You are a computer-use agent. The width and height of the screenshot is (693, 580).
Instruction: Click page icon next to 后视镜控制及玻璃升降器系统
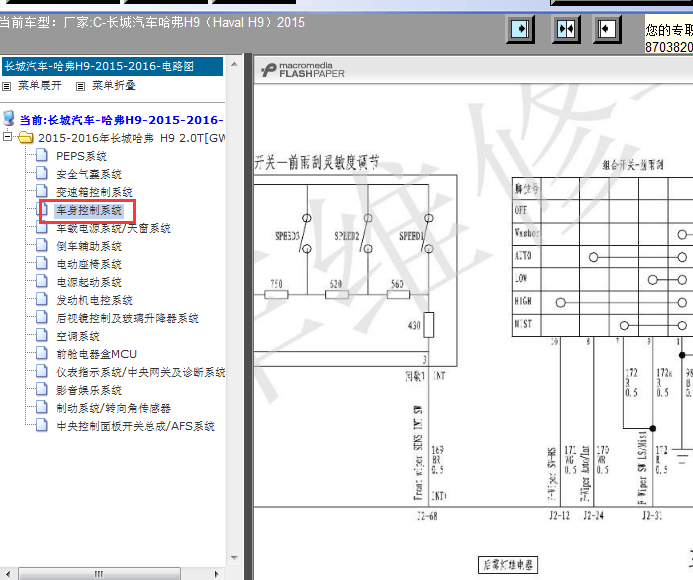tap(42, 317)
